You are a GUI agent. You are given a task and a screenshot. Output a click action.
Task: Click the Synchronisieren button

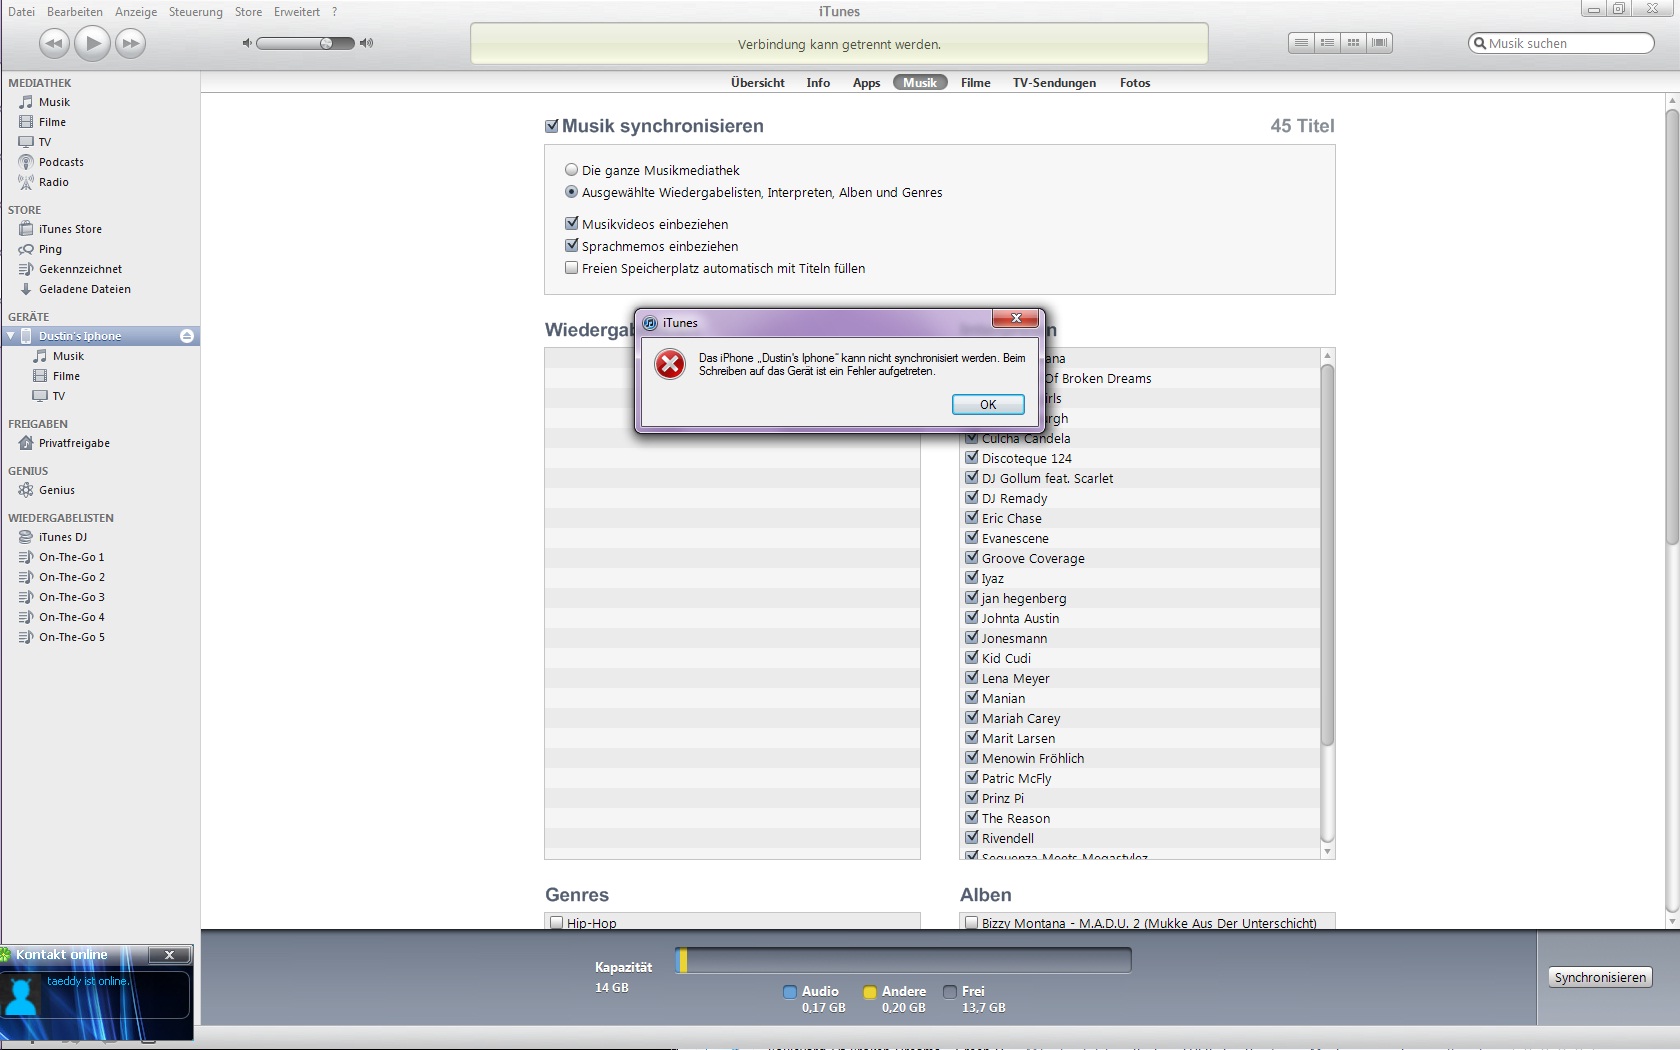tap(1600, 978)
